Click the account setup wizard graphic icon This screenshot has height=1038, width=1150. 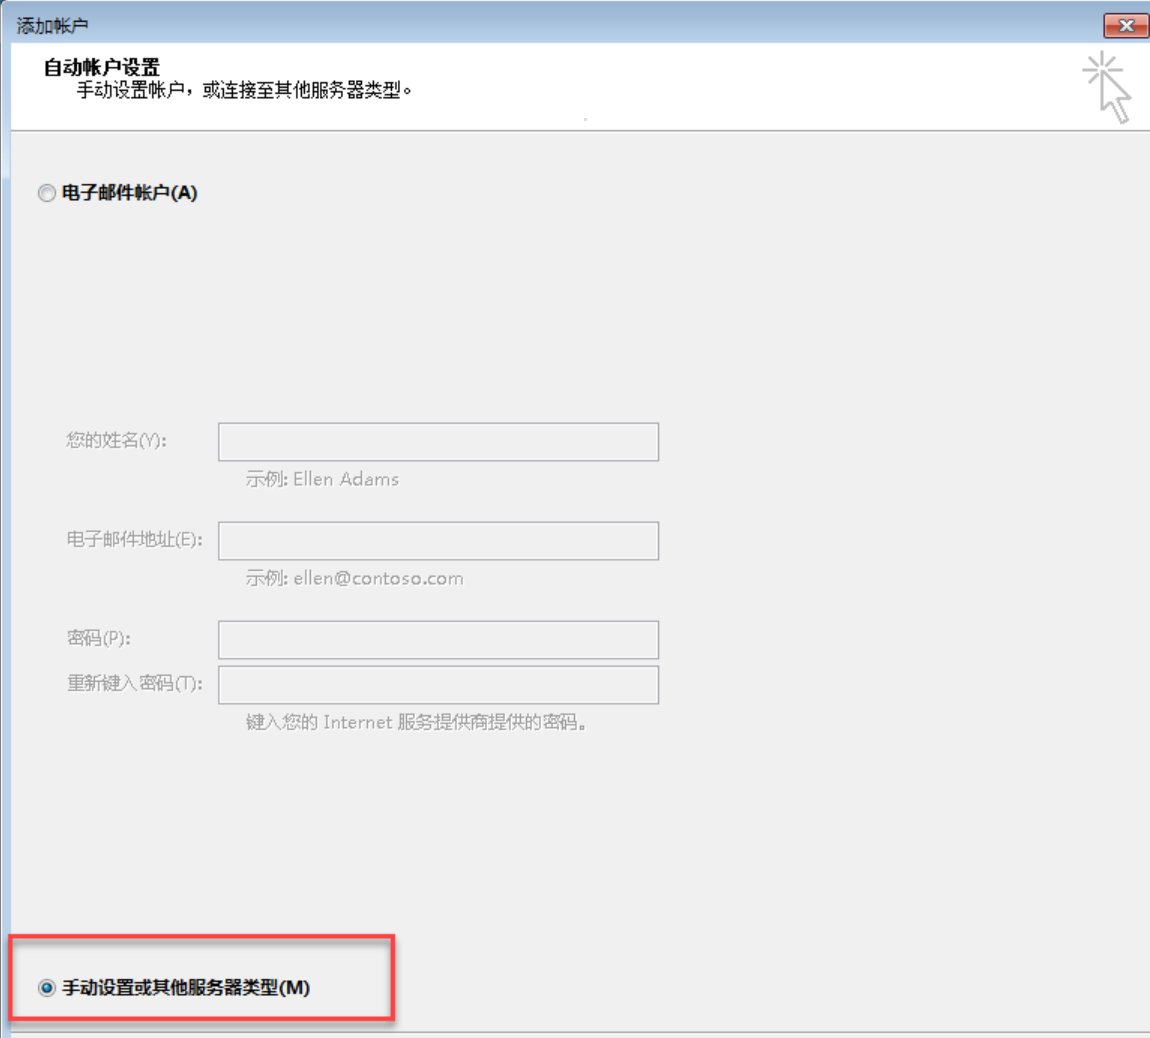[x=1106, y=83]
